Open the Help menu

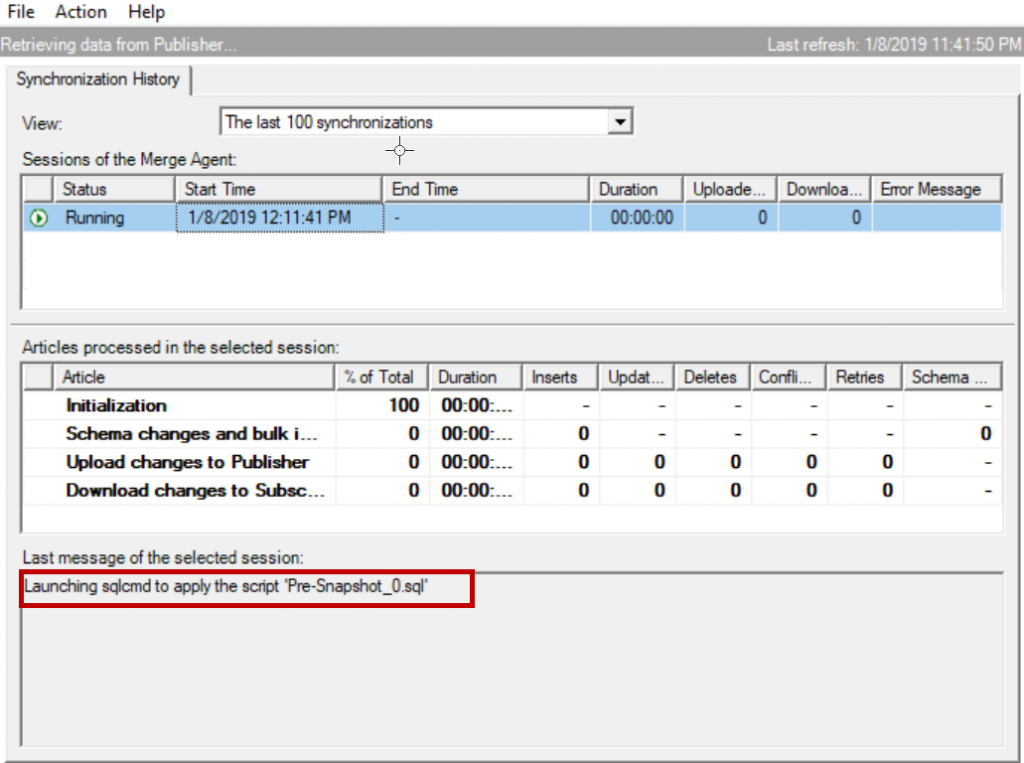click(x=146, y=12)
